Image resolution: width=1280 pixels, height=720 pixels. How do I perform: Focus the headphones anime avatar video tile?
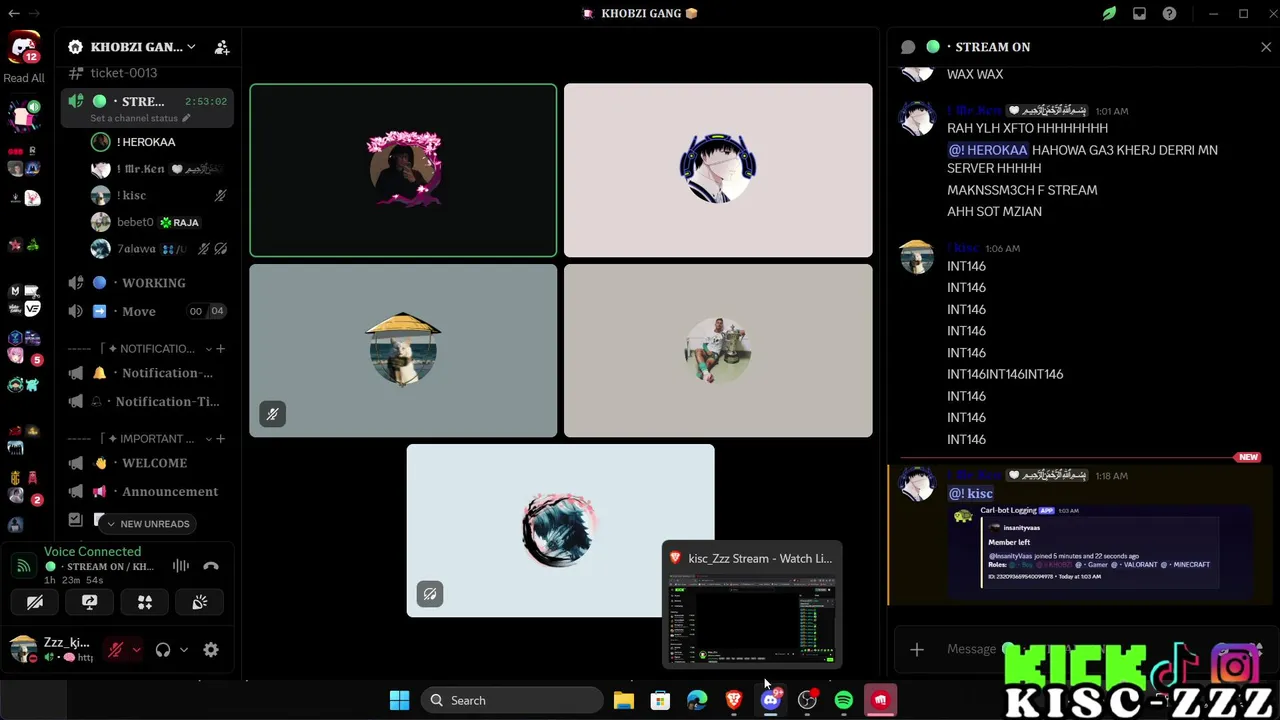coord(718,170)
